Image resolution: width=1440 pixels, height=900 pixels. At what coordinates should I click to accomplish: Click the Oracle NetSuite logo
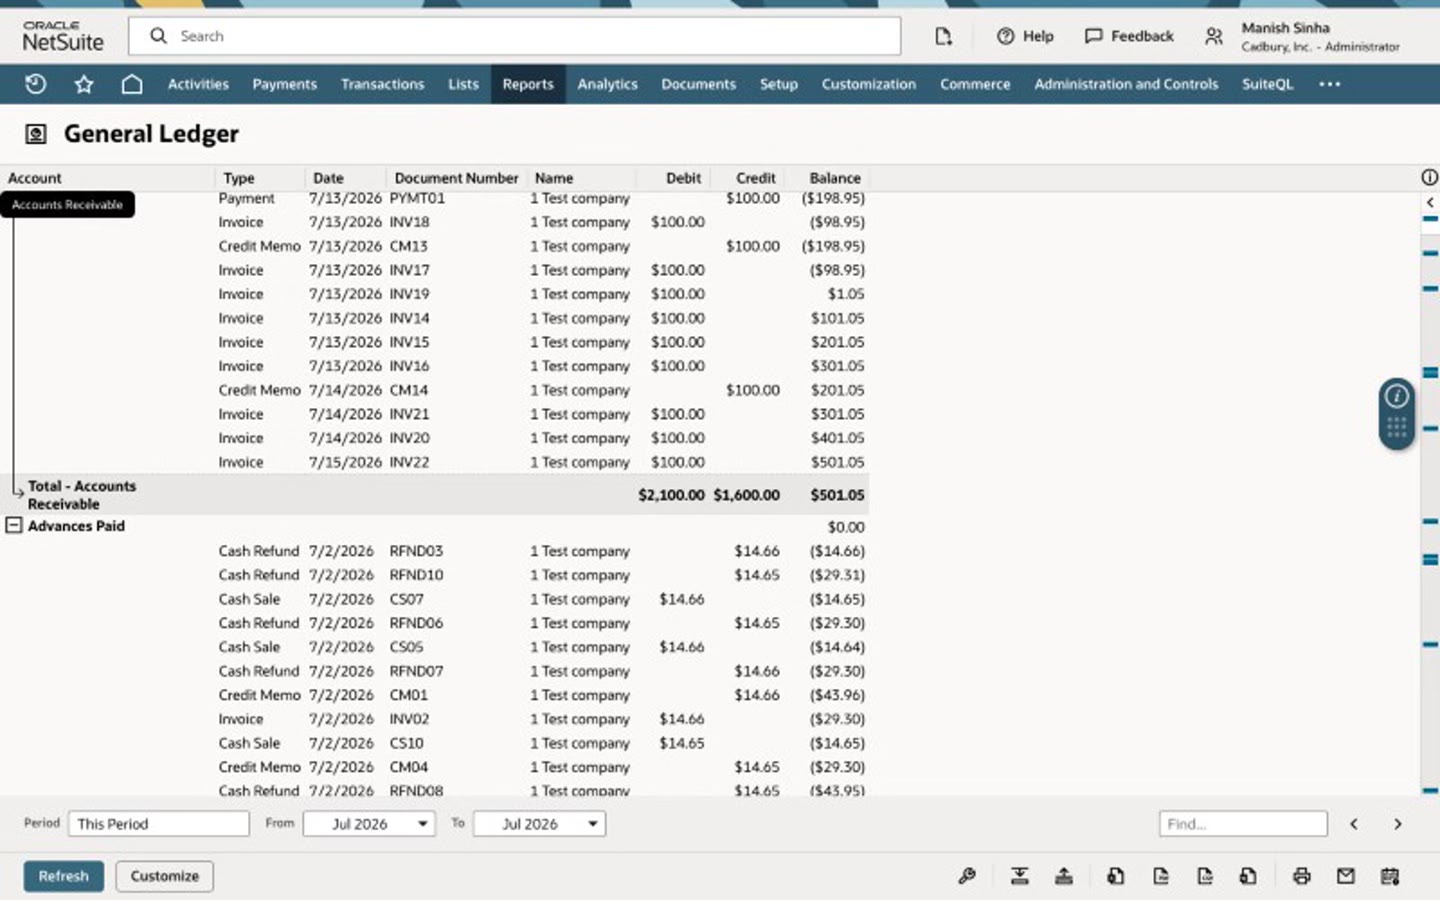click(x=63, y=36)
